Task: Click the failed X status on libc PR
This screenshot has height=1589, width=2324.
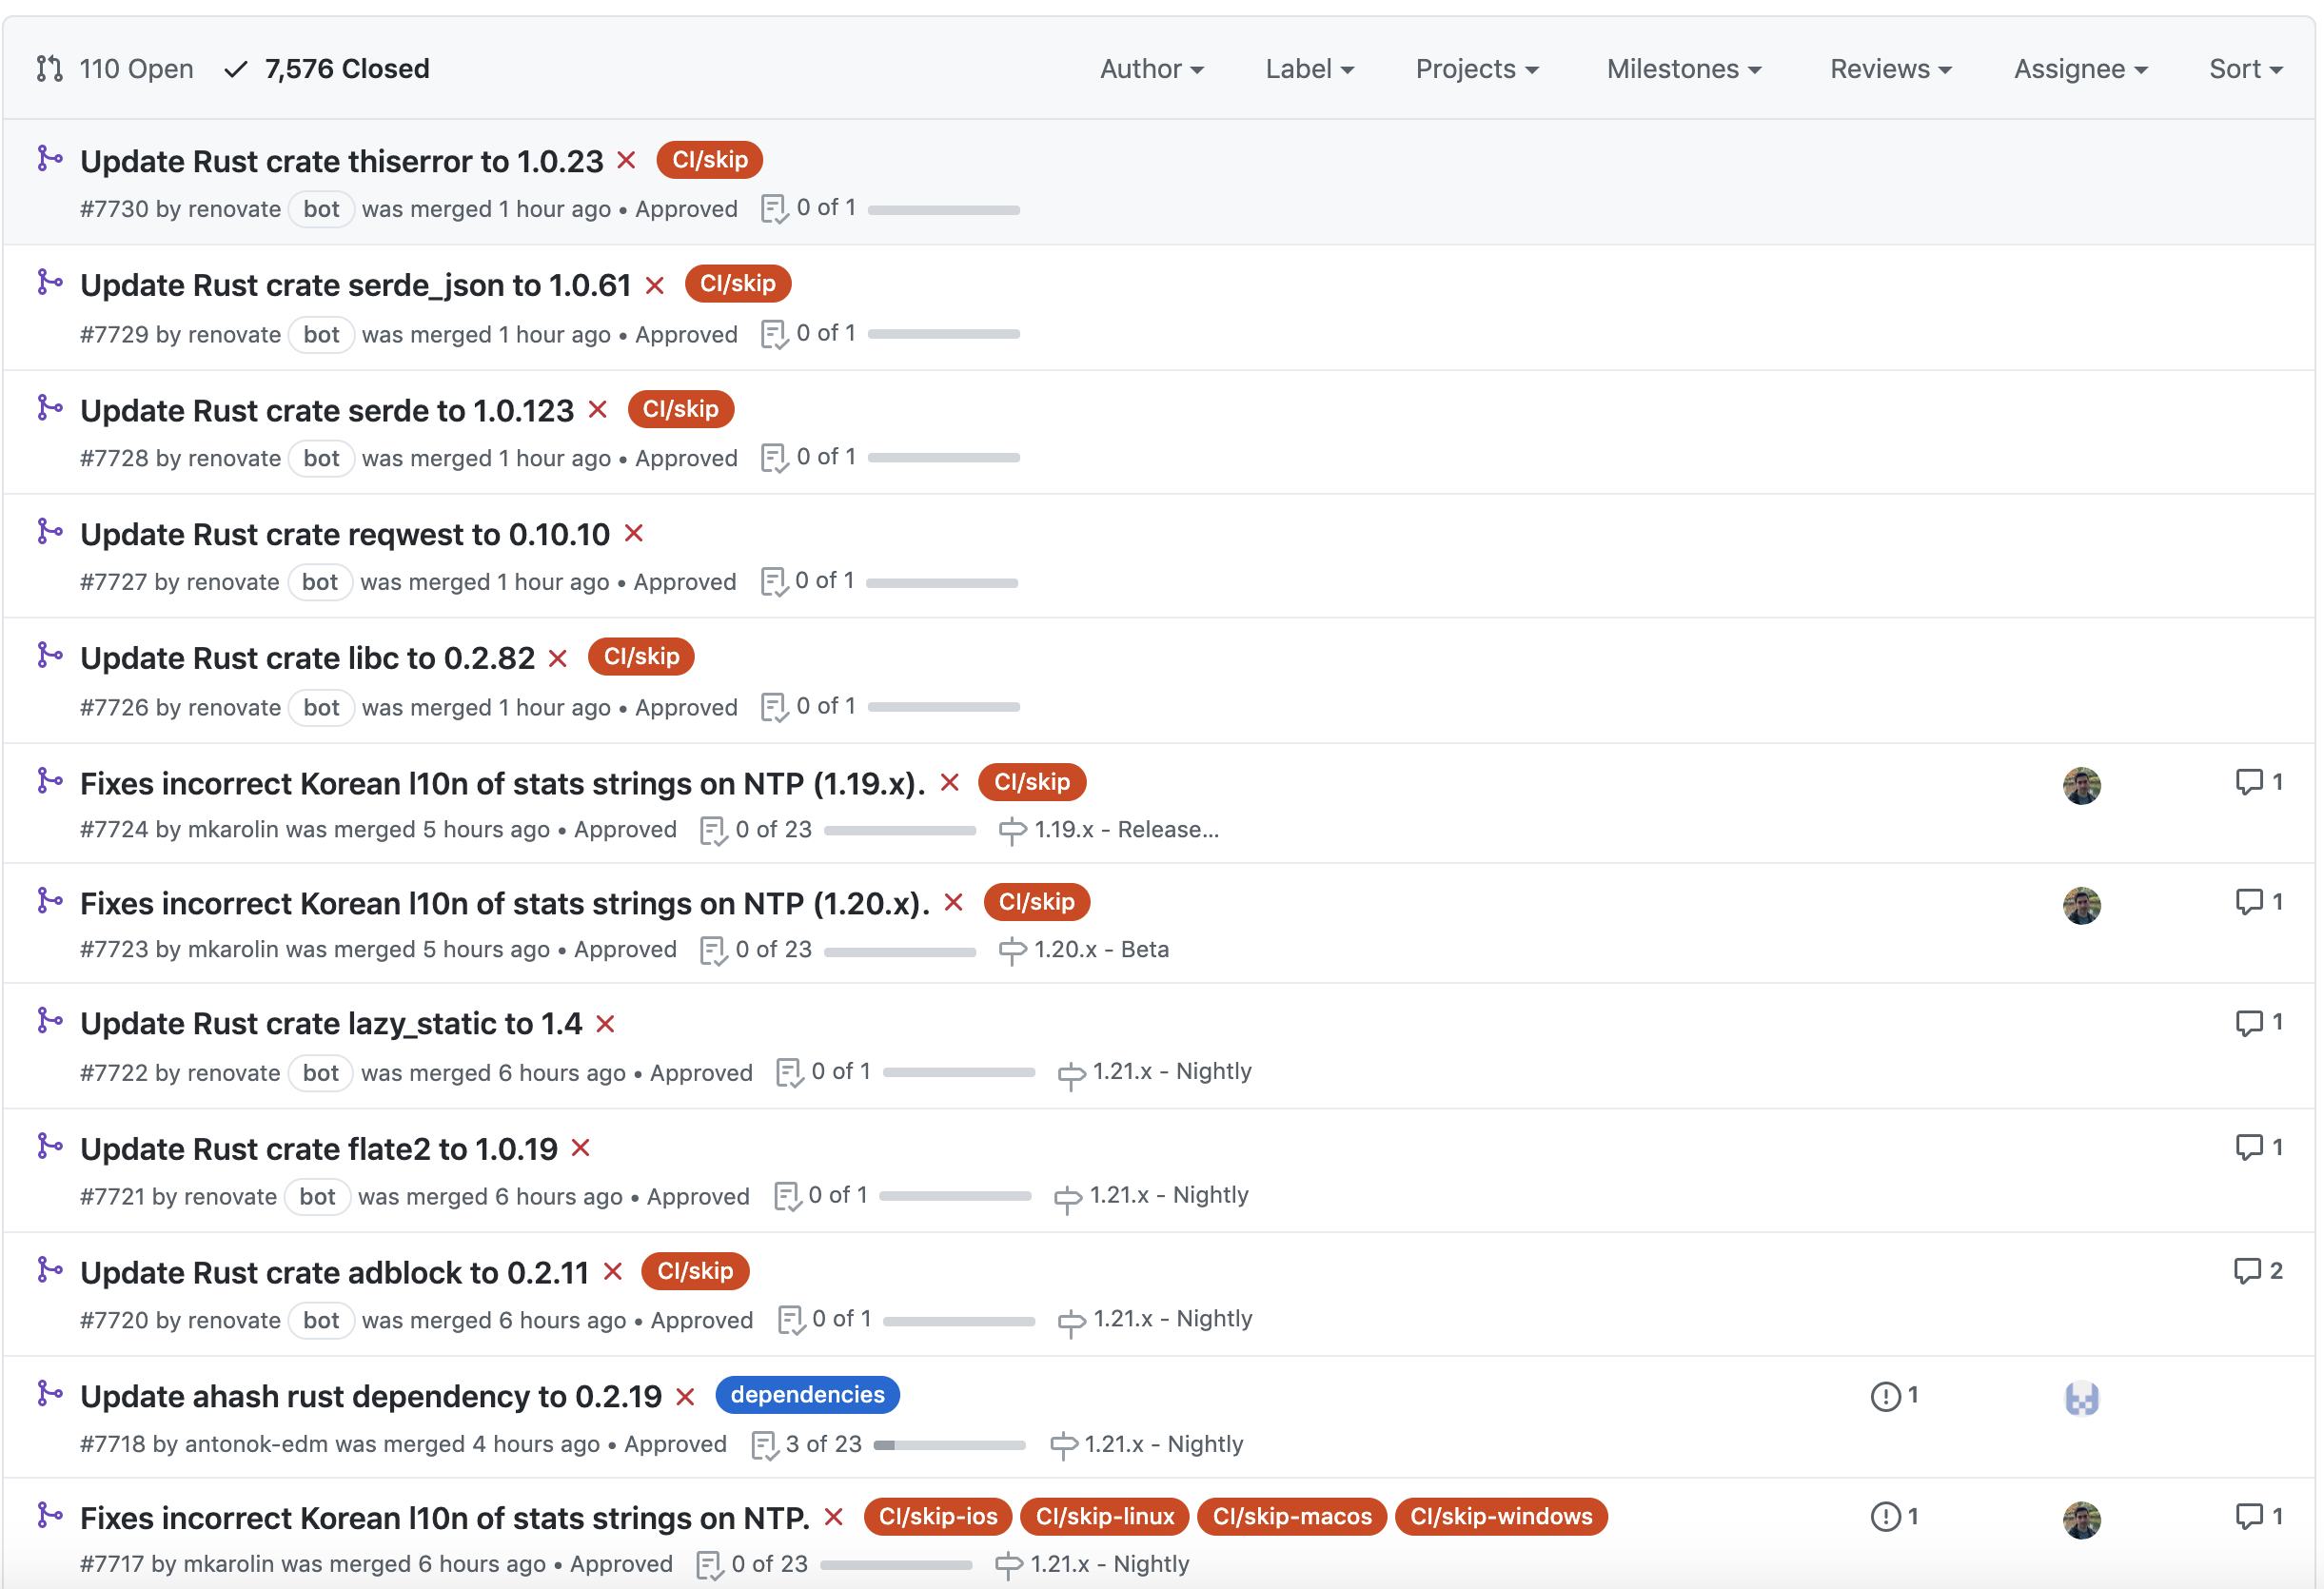Action: pos(558,658)
